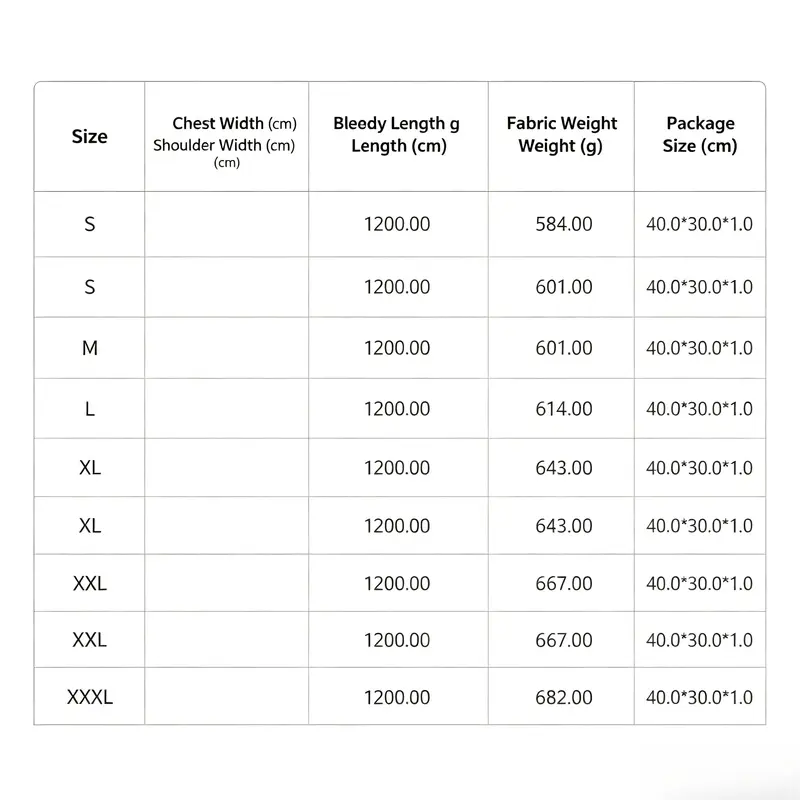Viewport: 800px width, 800px height.
Task: Select the Chest Width (cm) header text
Action: [234, 123]
